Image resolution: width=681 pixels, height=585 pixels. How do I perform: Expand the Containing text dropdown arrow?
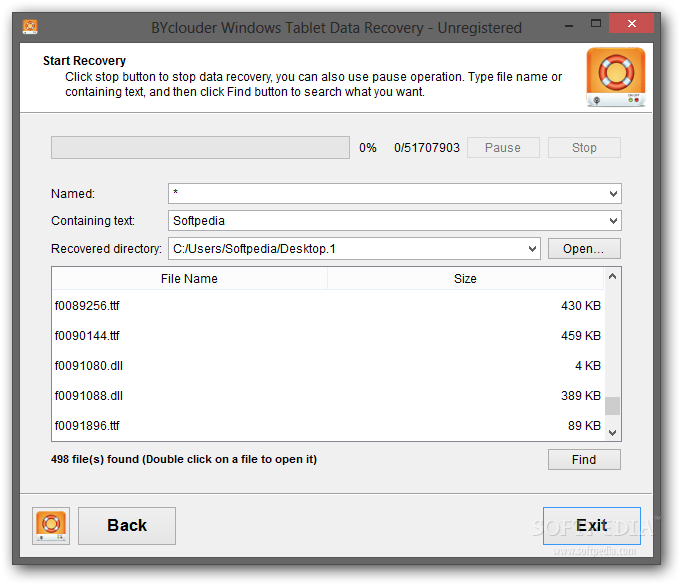pyautogui.click(x=613, y=221)
